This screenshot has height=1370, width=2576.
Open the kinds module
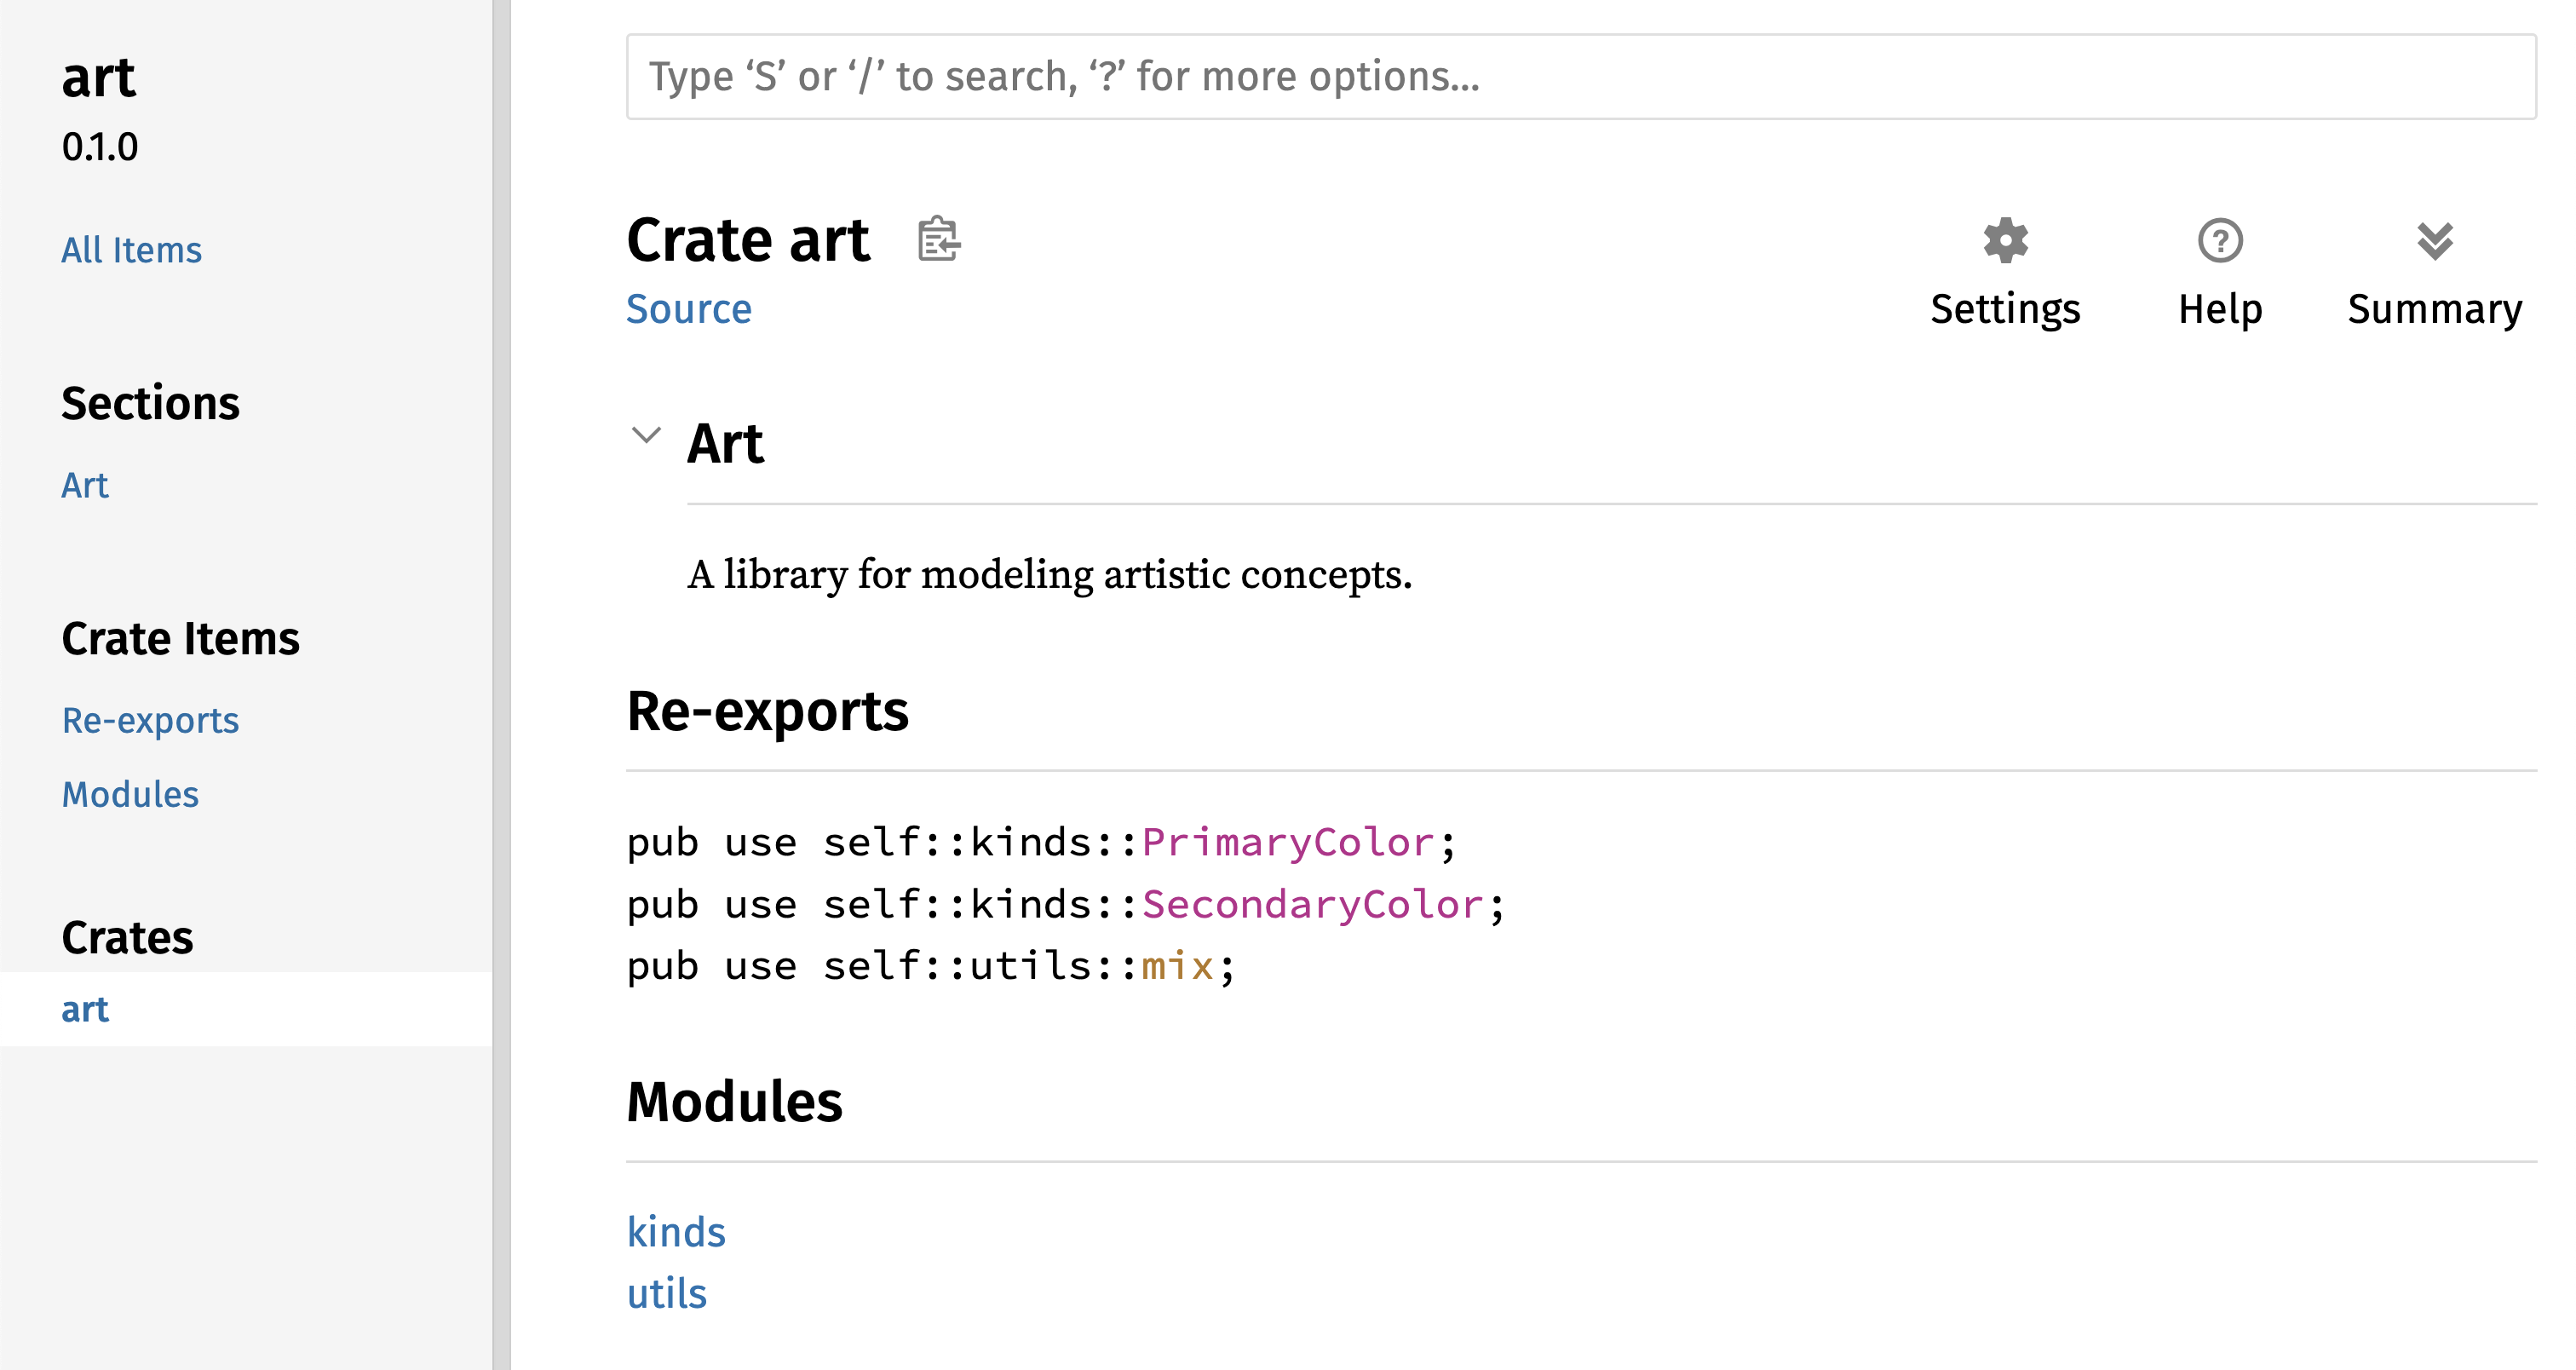[x=676, y=1232]
